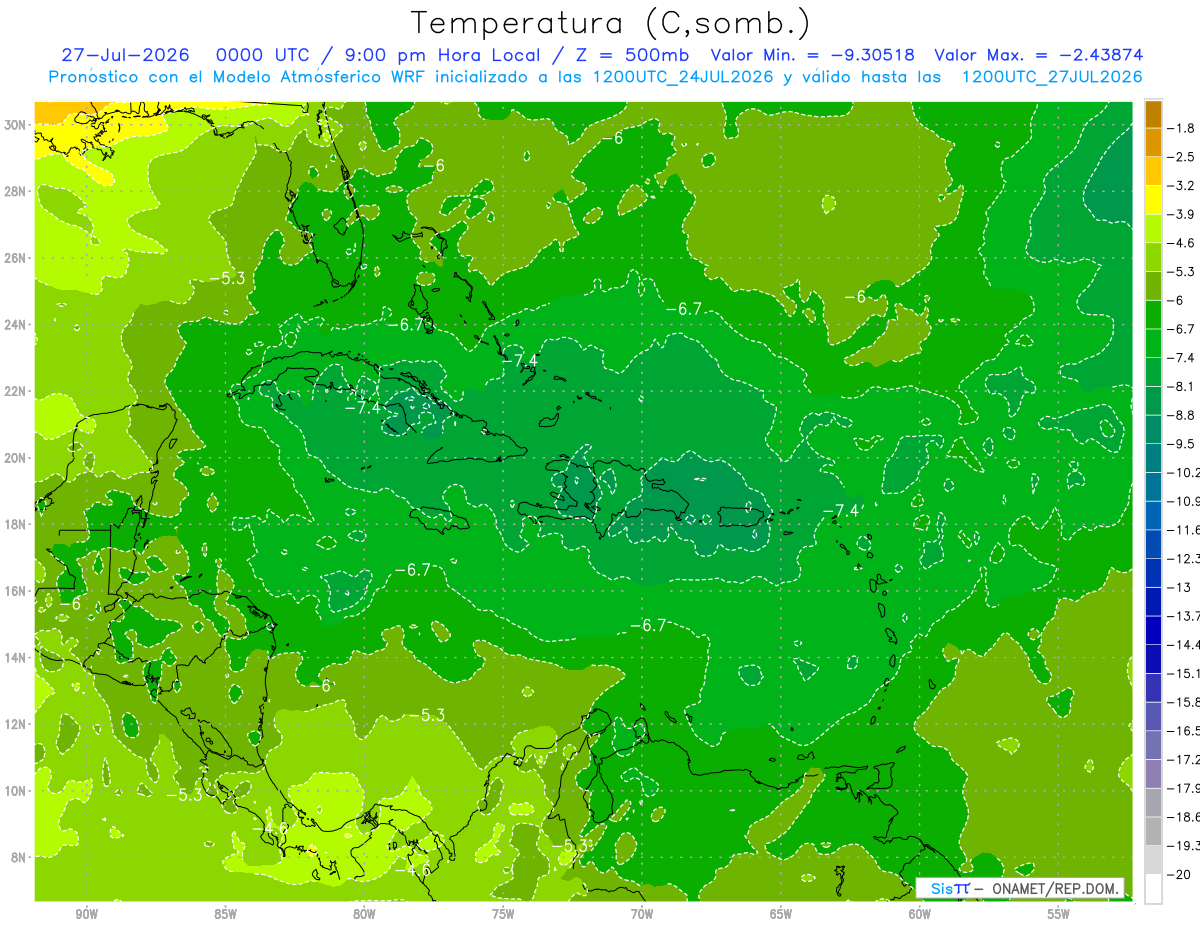Click the '-1.8' colorbar label
1200x927 pixels.
click(x=1181, y=128)
